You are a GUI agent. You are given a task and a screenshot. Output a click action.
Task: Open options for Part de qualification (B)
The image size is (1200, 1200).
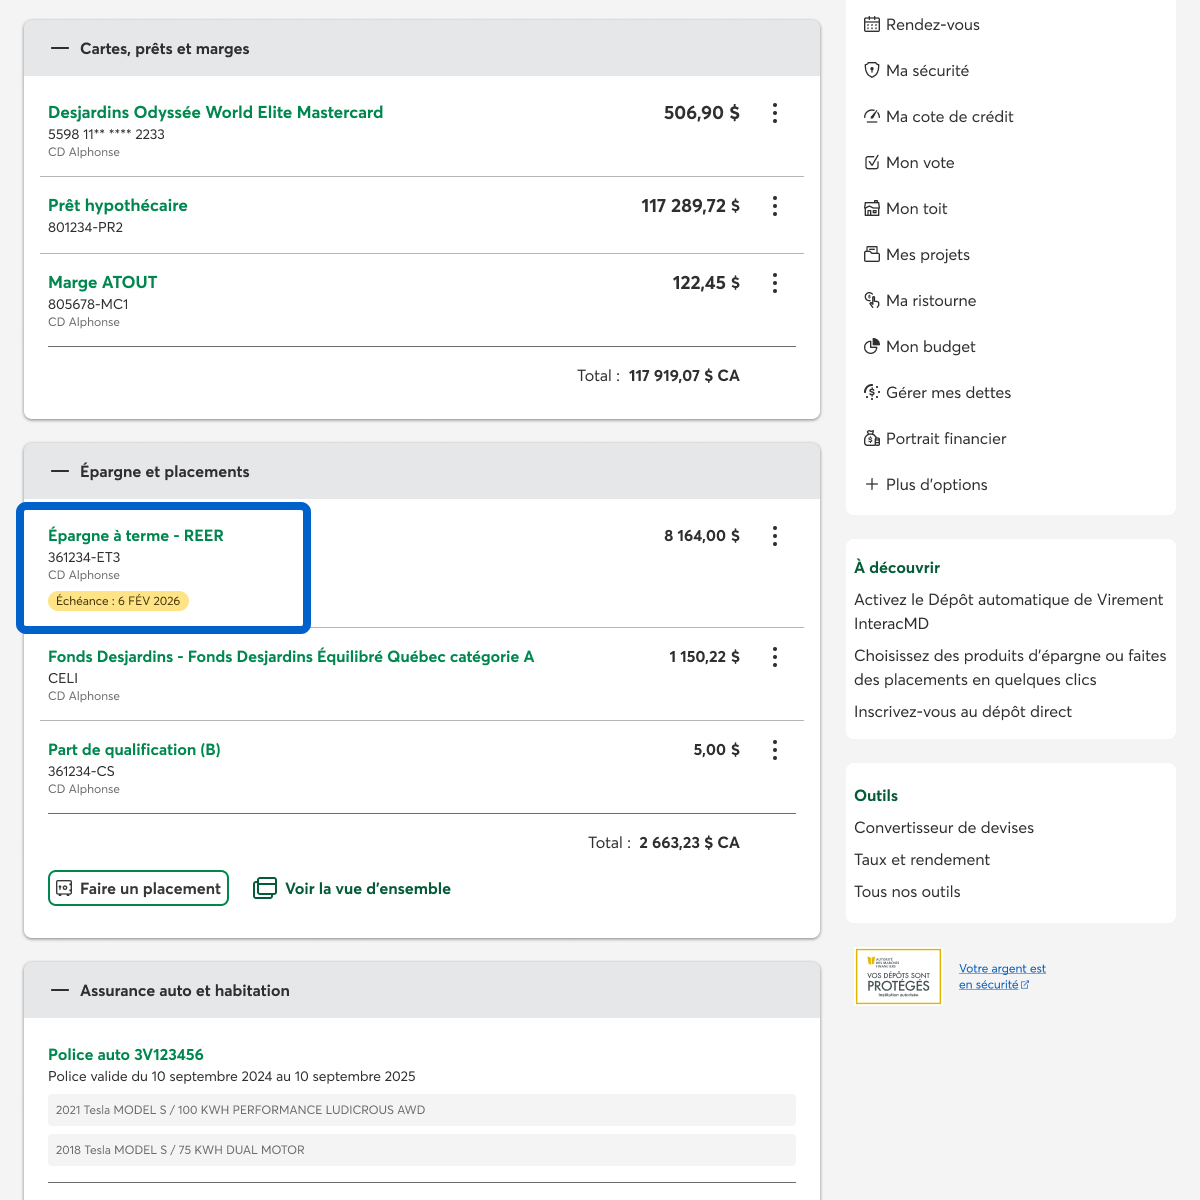(x=774, y=750)
